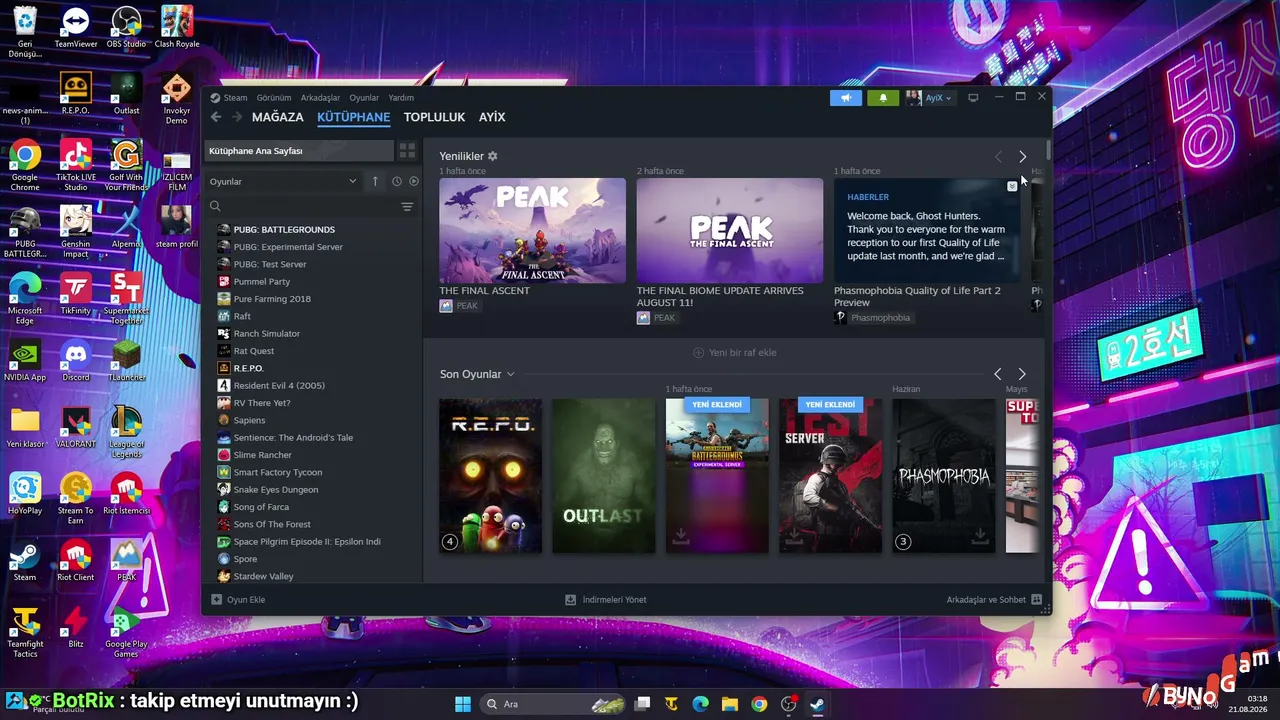Select the VALORANT desktop icon

pyautogui.click(x=76, y=428)
